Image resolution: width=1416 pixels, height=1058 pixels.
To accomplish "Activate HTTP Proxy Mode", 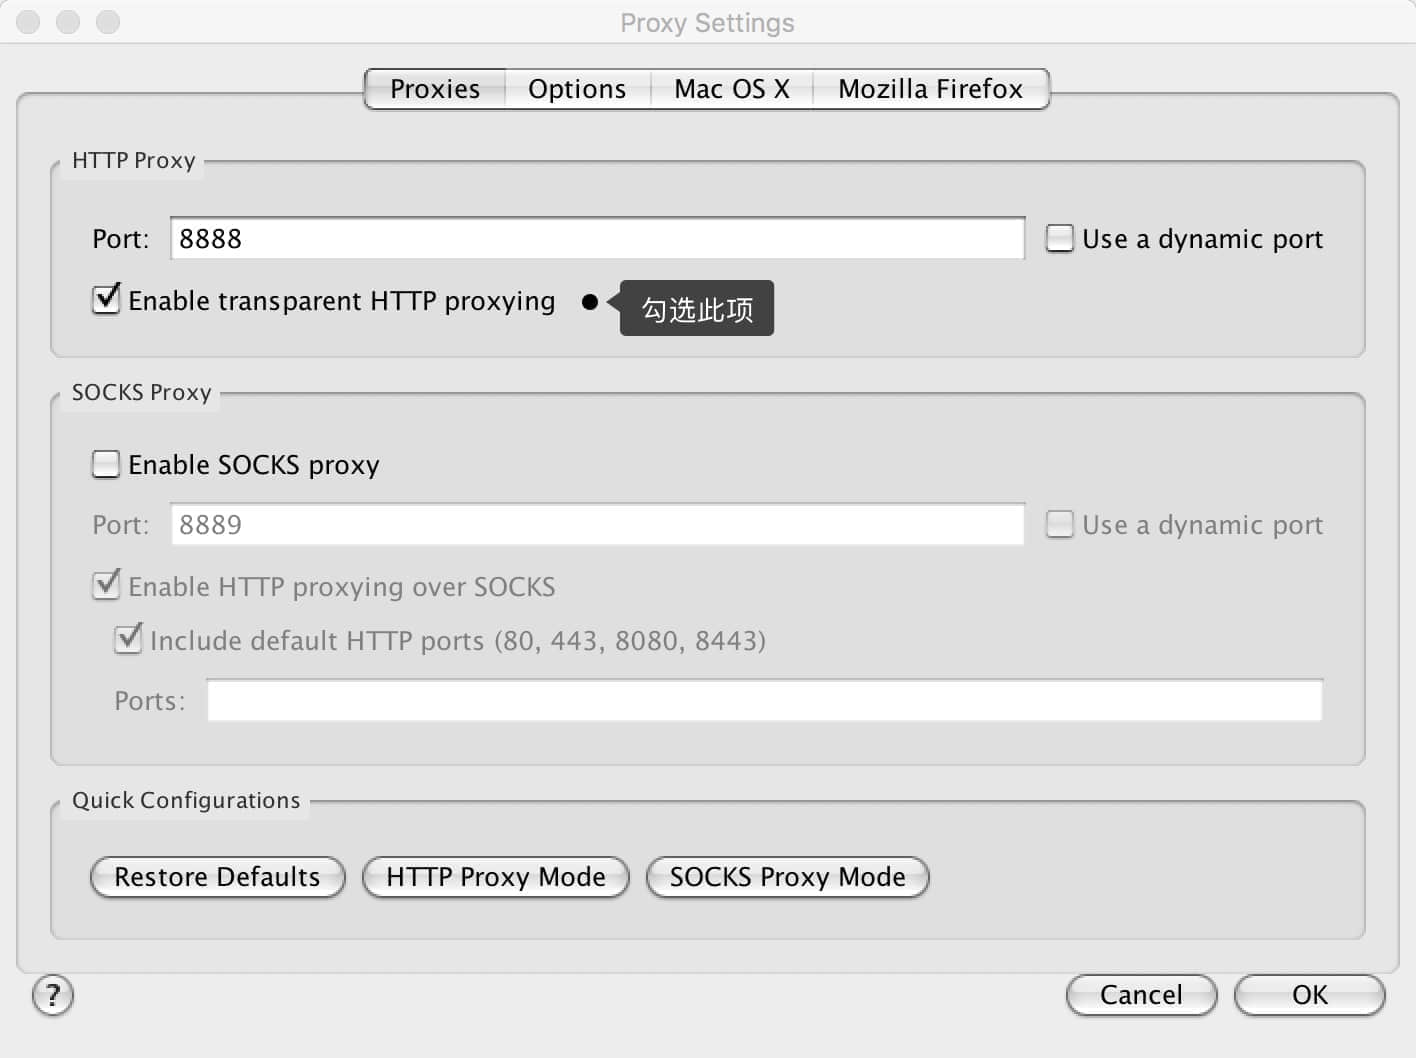I will pyautogui.click(x=495, y=877).
